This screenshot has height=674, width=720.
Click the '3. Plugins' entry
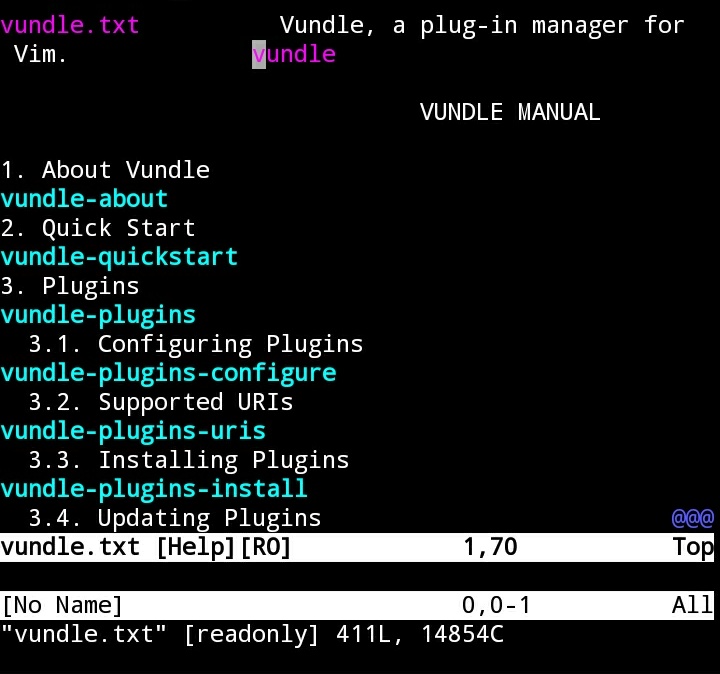pyautogui.click(x=70, y=286)
